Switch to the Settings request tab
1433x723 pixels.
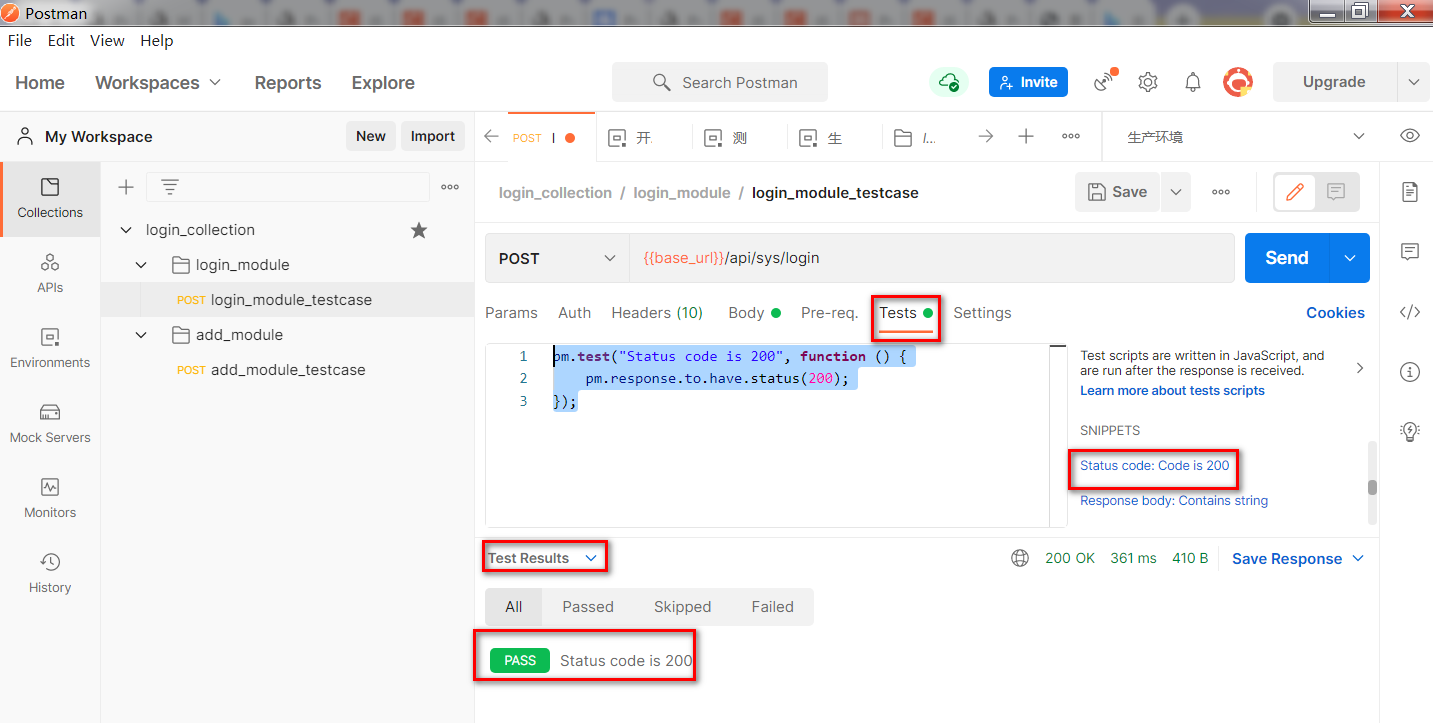coord(982,313)
